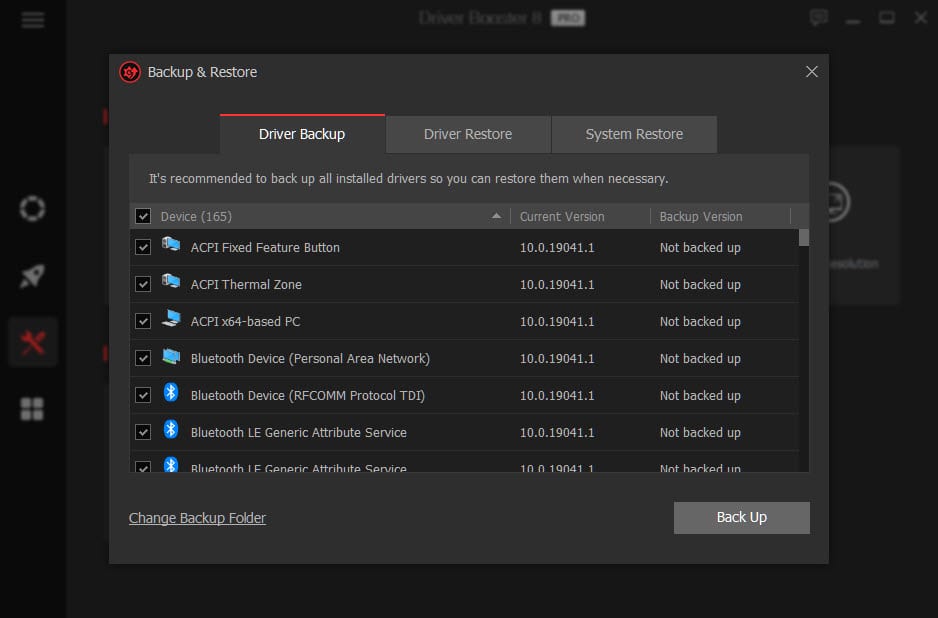
Task: Open the Change Backup Folder link
Action: coord(197,518)
